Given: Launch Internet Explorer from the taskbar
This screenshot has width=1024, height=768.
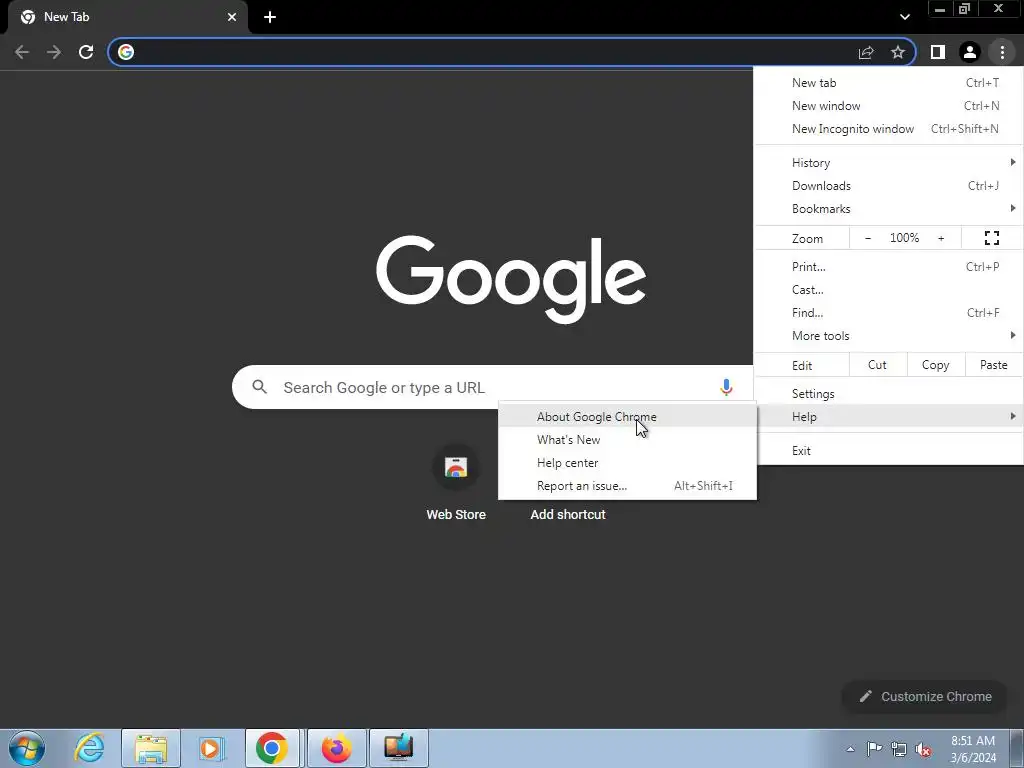Looking at the screenshot, I should click(89, 748).
